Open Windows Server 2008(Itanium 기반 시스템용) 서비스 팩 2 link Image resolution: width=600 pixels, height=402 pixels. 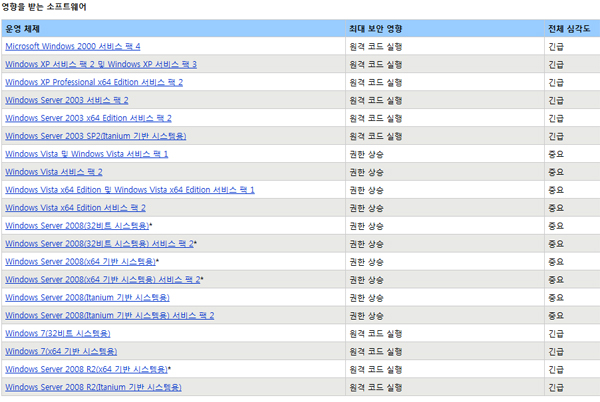(x=110, y=316)
